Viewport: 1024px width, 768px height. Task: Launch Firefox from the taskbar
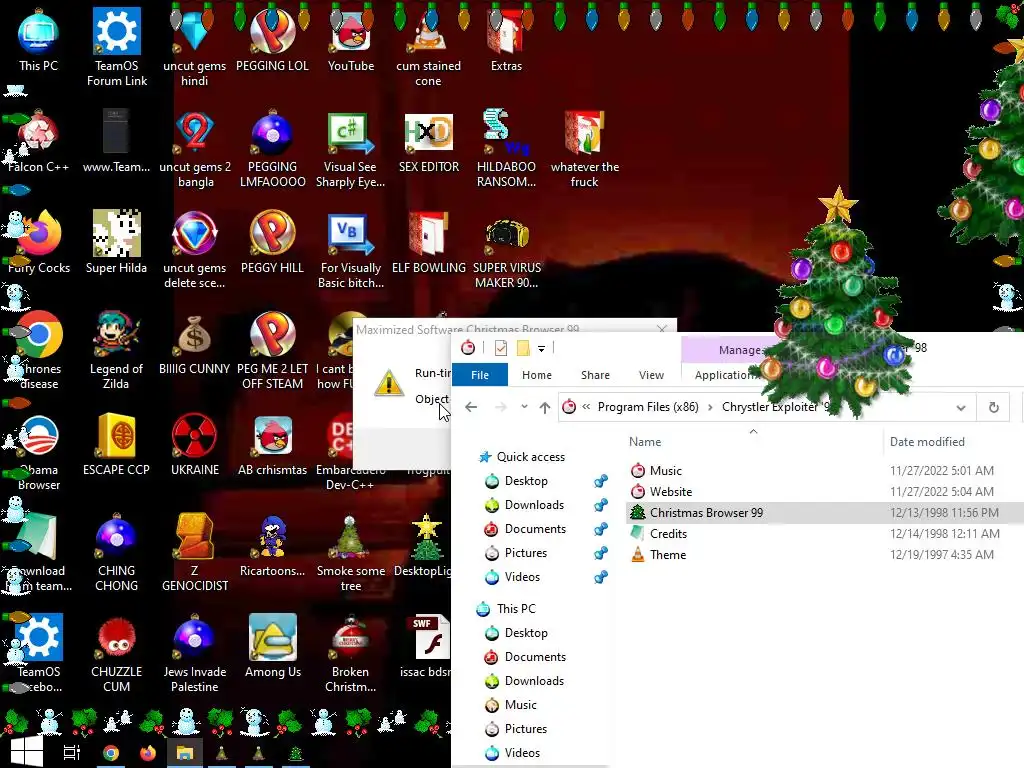(x=148, y=753)
